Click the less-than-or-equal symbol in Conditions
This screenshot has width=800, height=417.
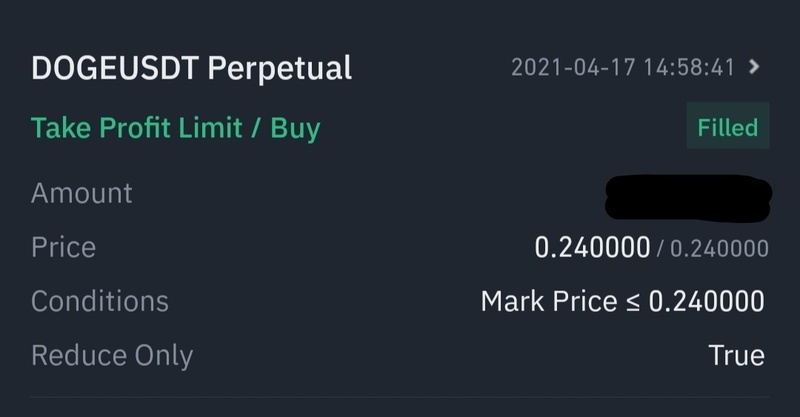pyautogui.click(x=631, y=302)
